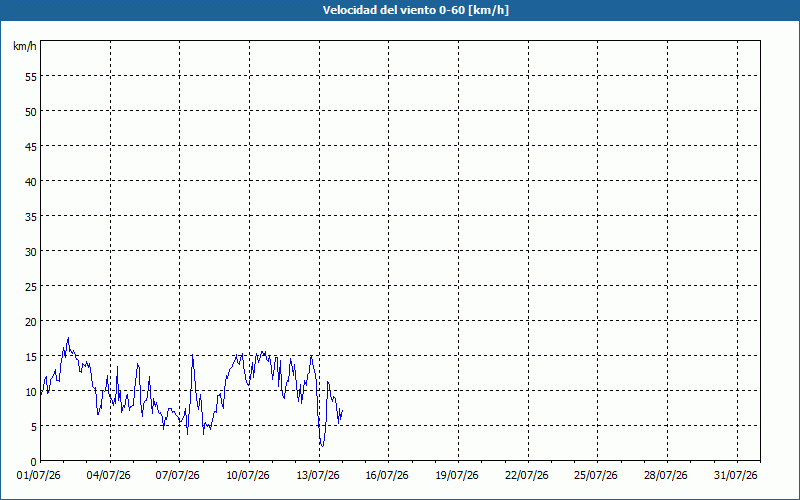Click the 31/07/26 date label

pos(736,475)
